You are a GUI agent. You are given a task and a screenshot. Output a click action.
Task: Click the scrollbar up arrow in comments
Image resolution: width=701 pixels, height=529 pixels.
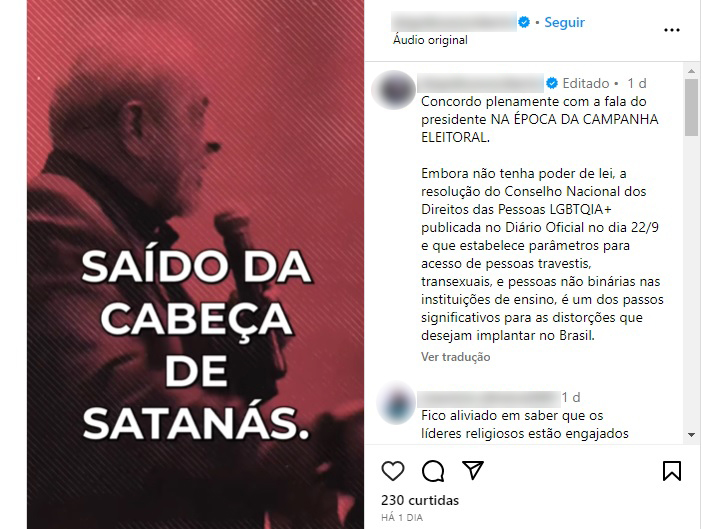click(x=691, y=71)
